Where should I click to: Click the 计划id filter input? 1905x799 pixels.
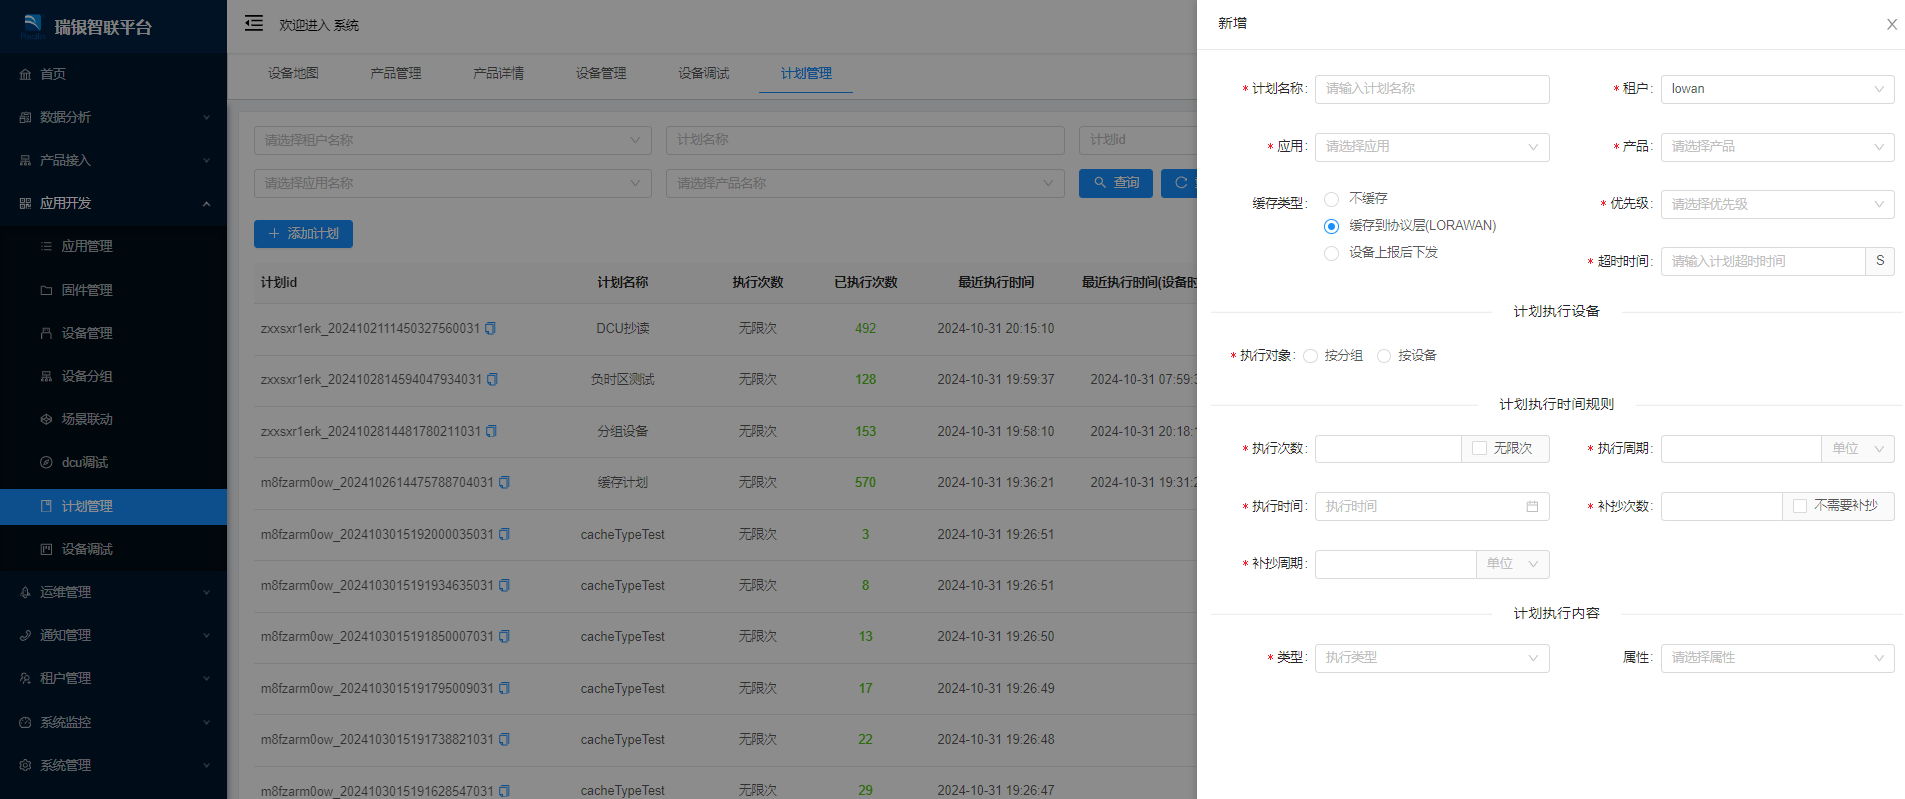[1138, 140]
